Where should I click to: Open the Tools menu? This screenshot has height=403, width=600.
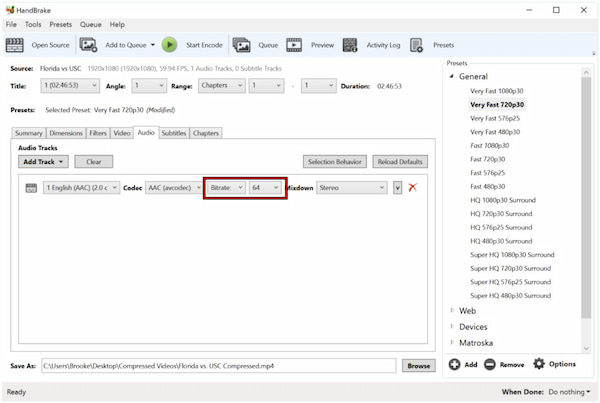(33, 24)
